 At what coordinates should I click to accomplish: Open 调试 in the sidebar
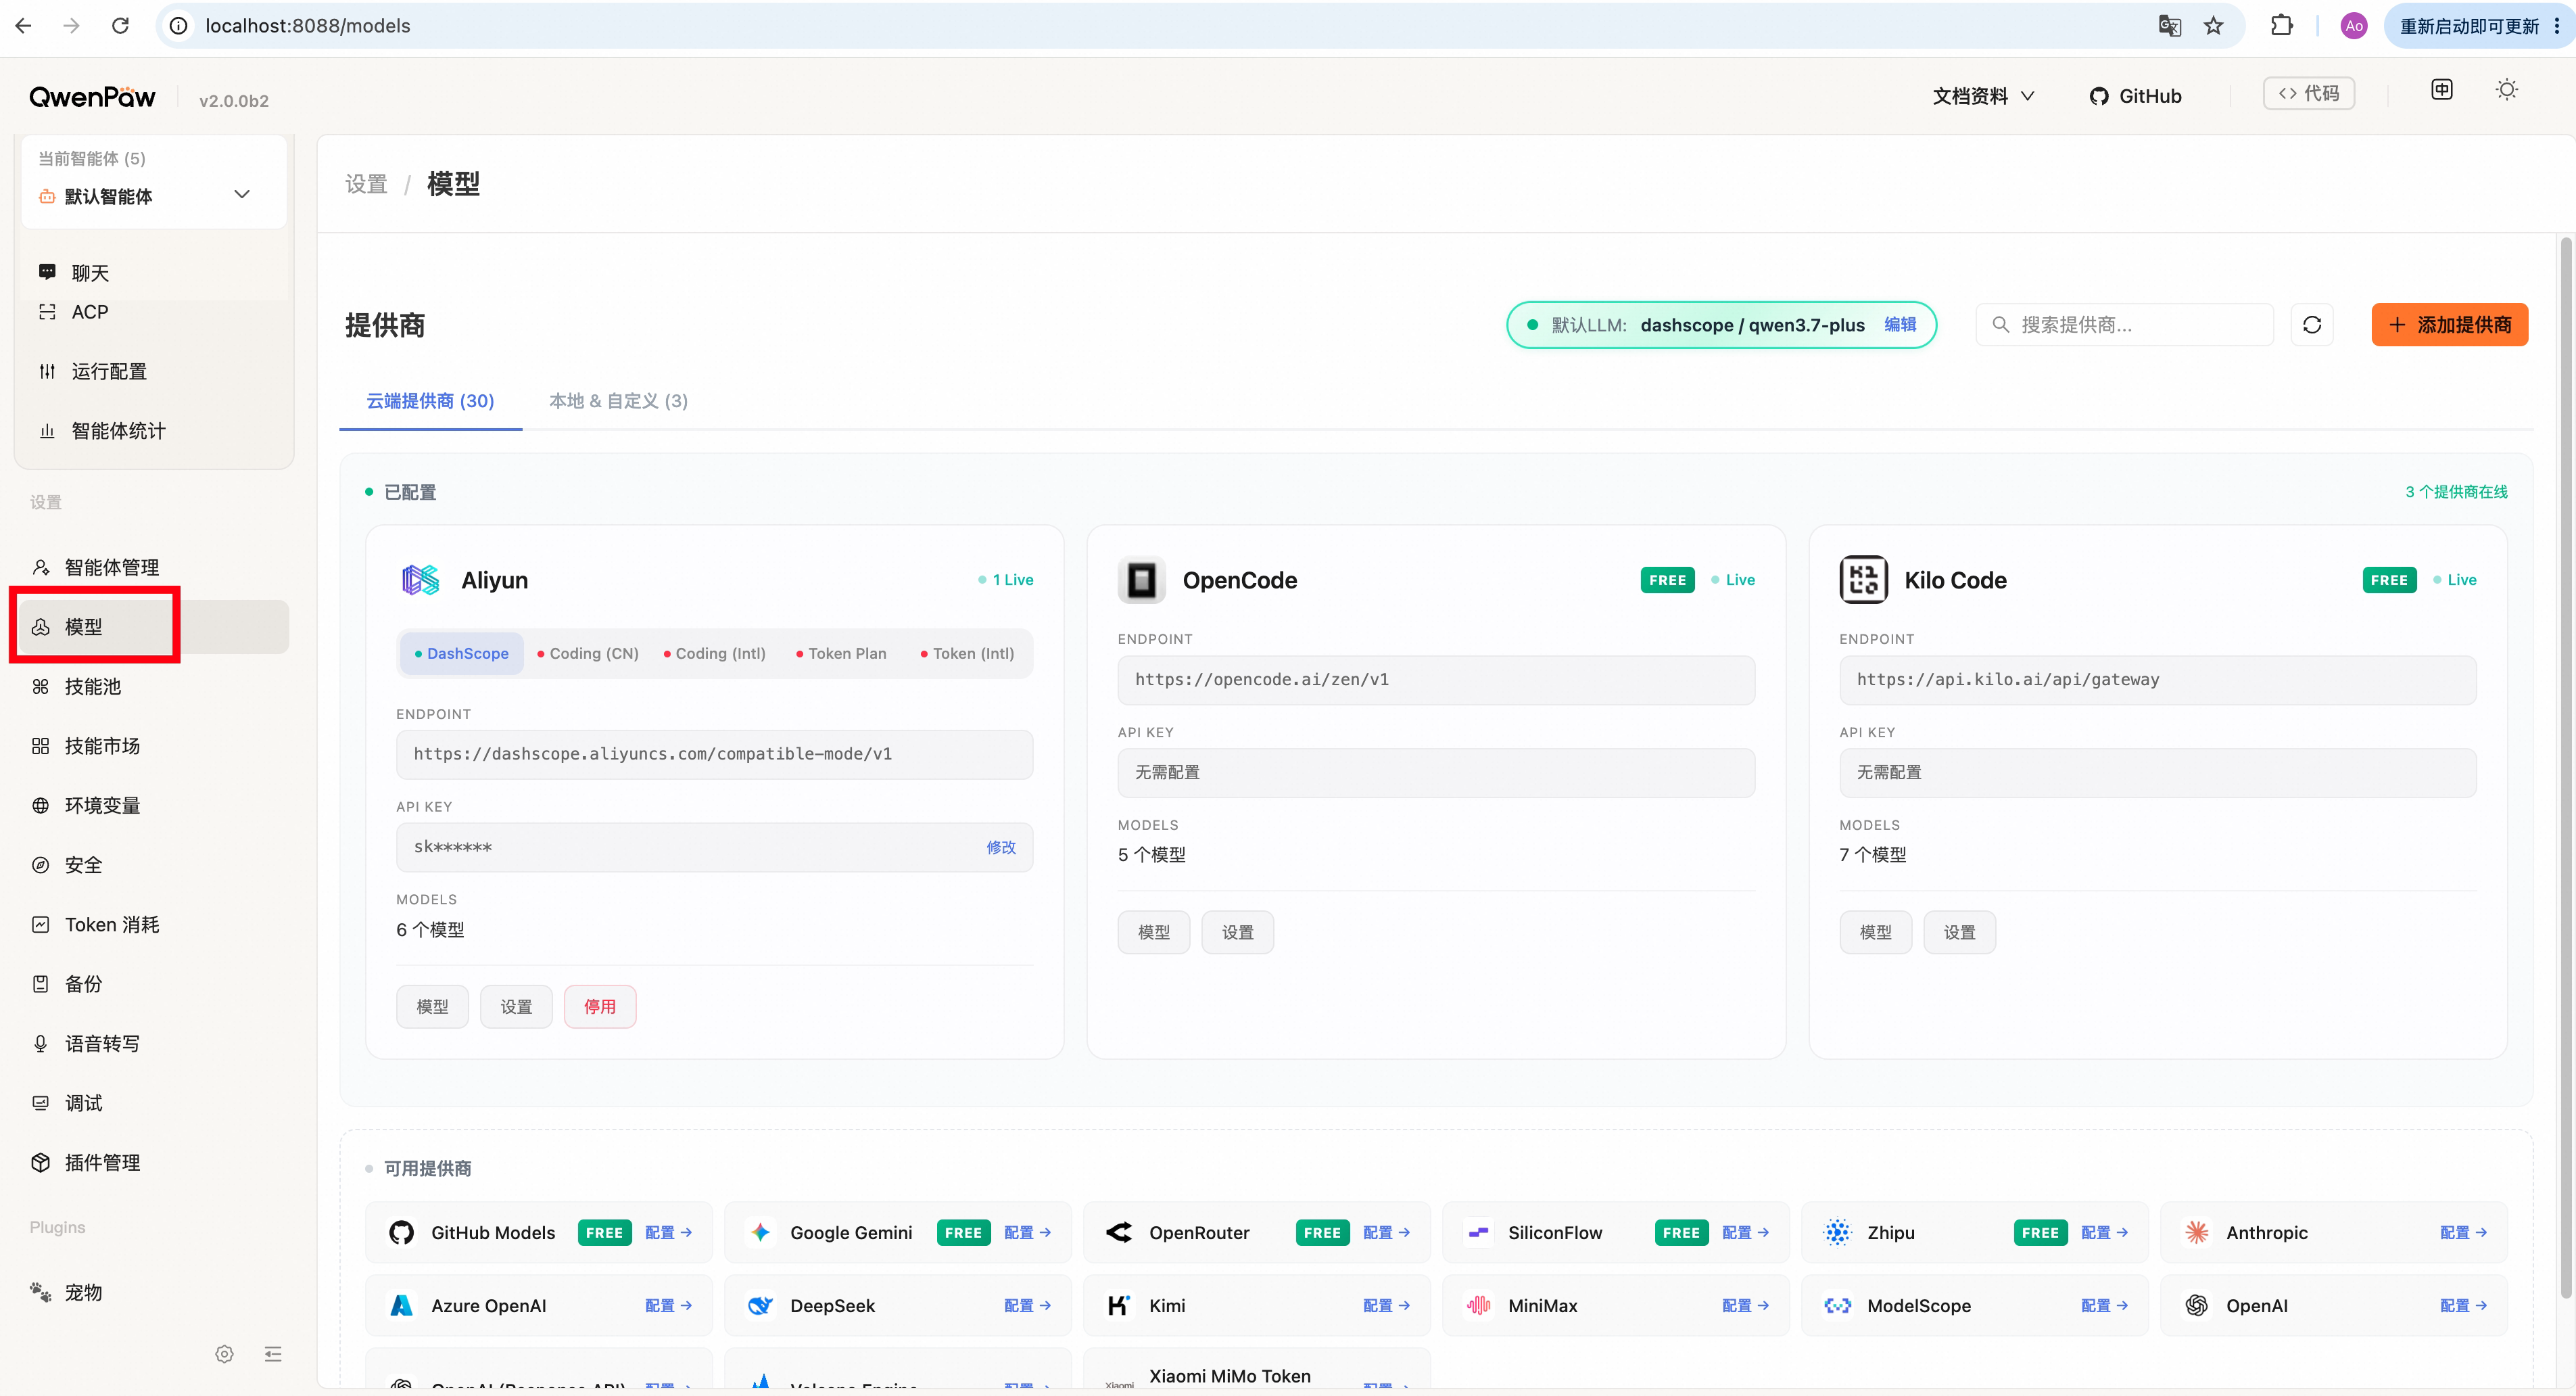(154, 1103)
